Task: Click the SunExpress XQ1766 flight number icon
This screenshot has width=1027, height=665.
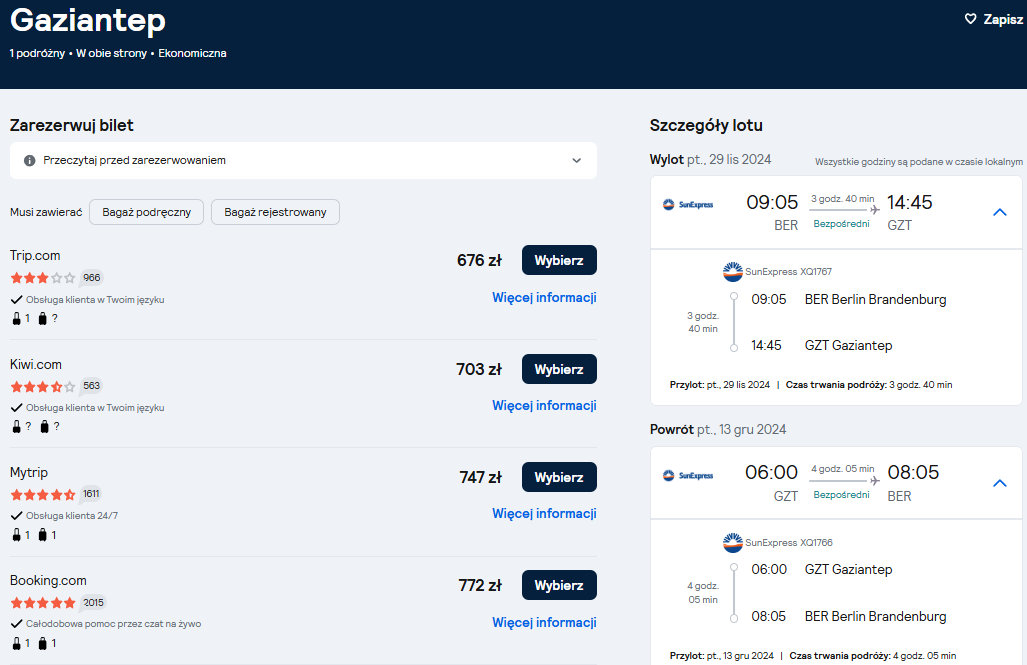Action: pos(732,542)
